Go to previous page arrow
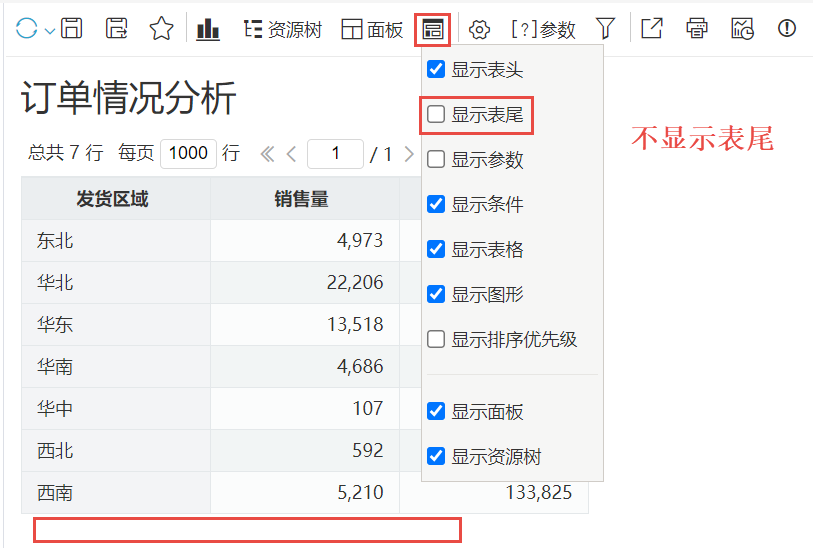 point(292,154)
